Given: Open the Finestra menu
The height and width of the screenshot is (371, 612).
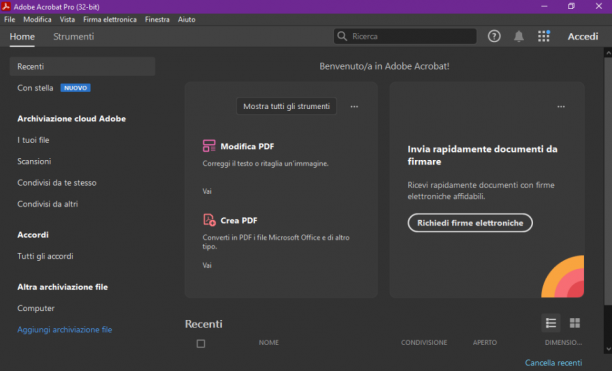Looking at the screenshot, I should coord(157,20).
